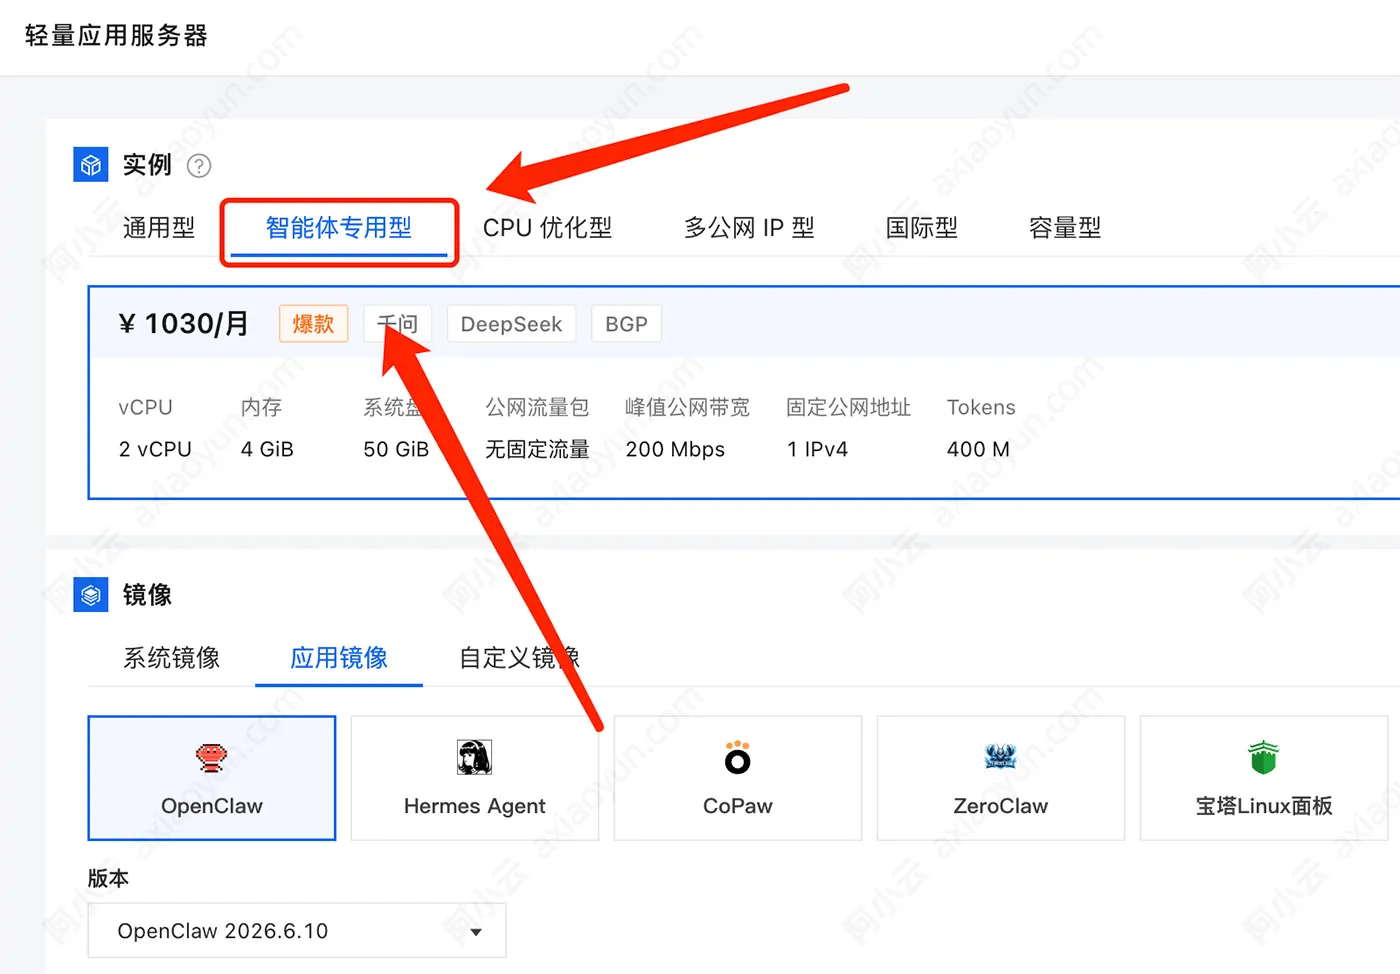Select the Hermes Agent portrait icon
Screen dimensions: 1400x974
click(x=474, y=758)
